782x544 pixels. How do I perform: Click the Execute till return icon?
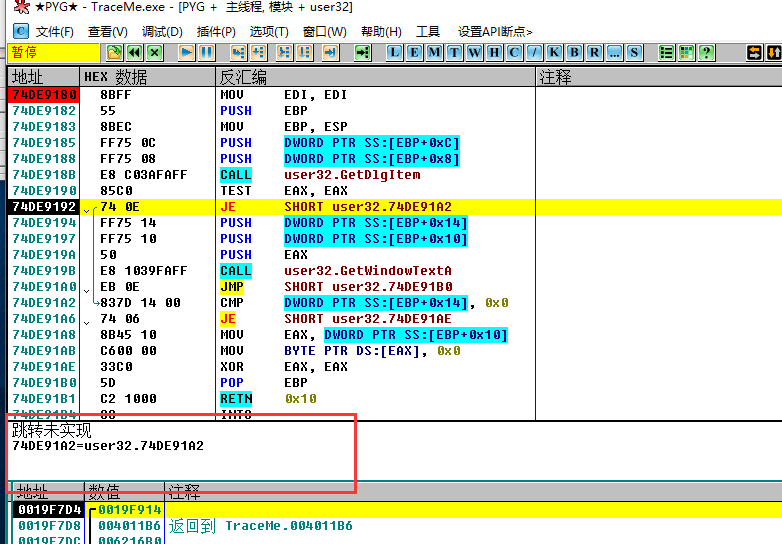[330, 52]
